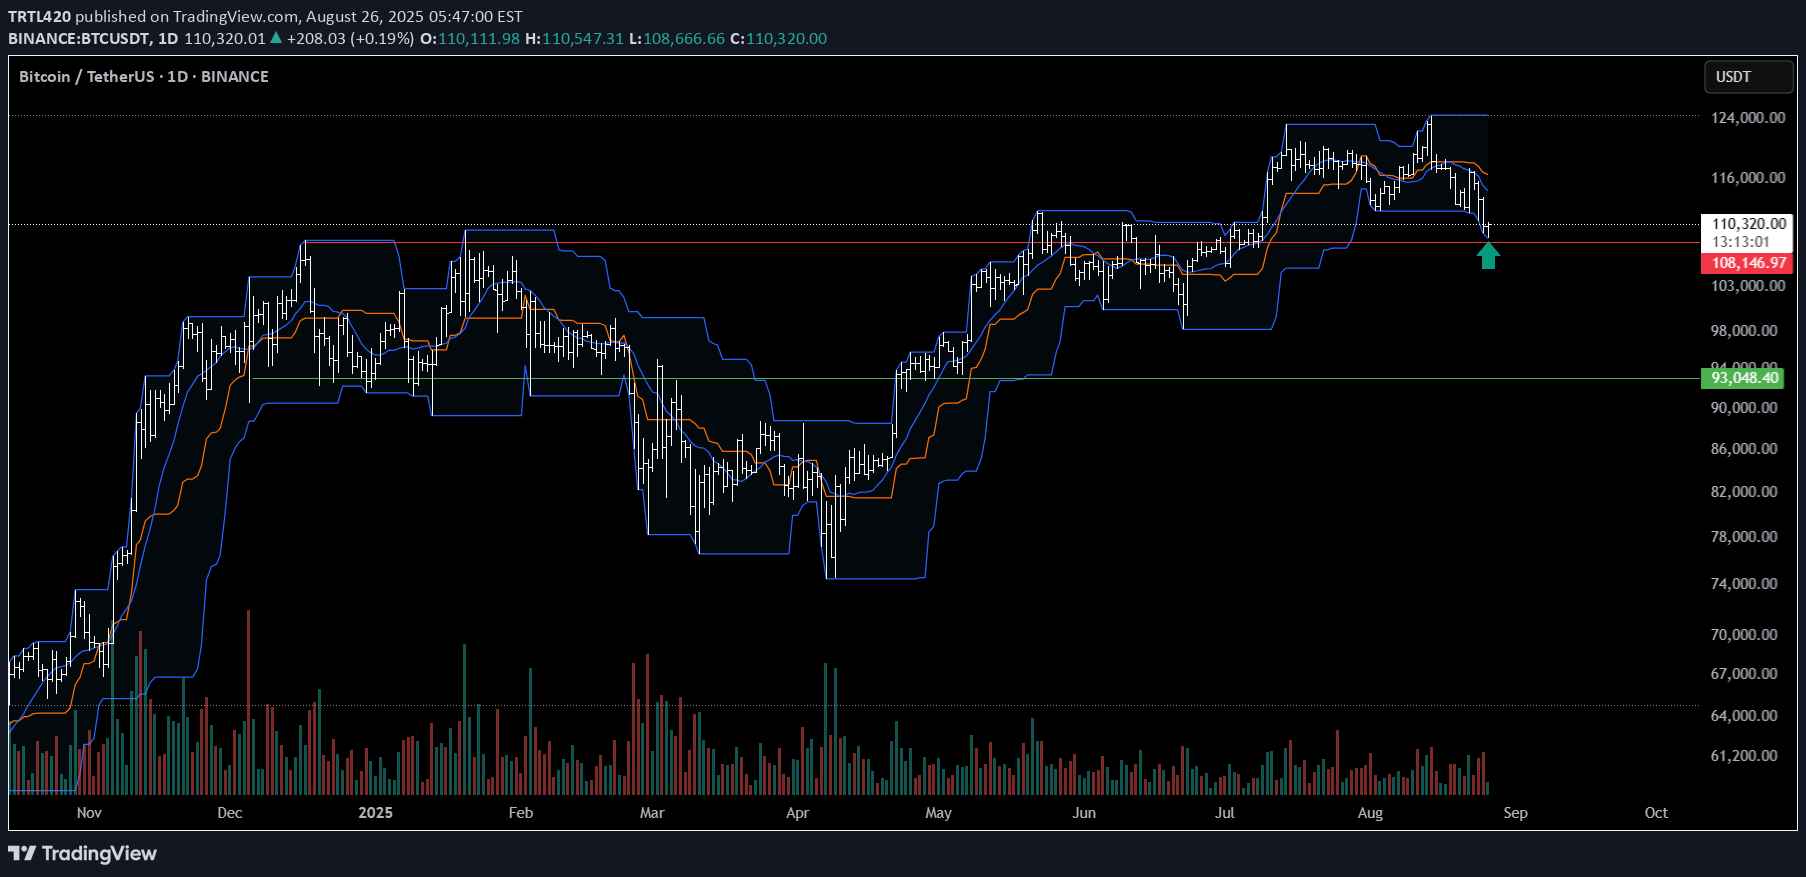The image size is (1806, 877).
Task: Click the Bitcoin / TetherUS chart title
Action: (144, 77)
